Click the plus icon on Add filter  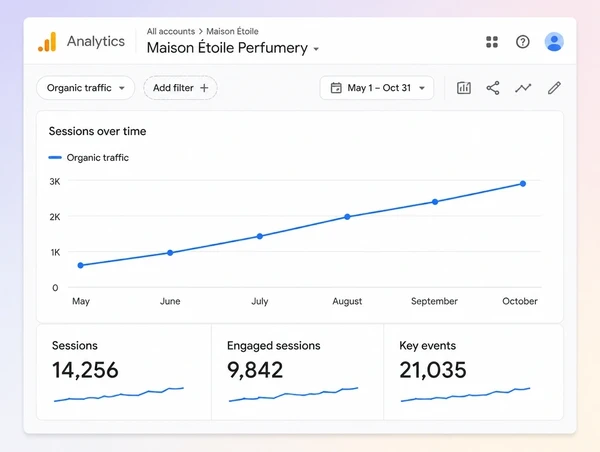tap(204, 88)
